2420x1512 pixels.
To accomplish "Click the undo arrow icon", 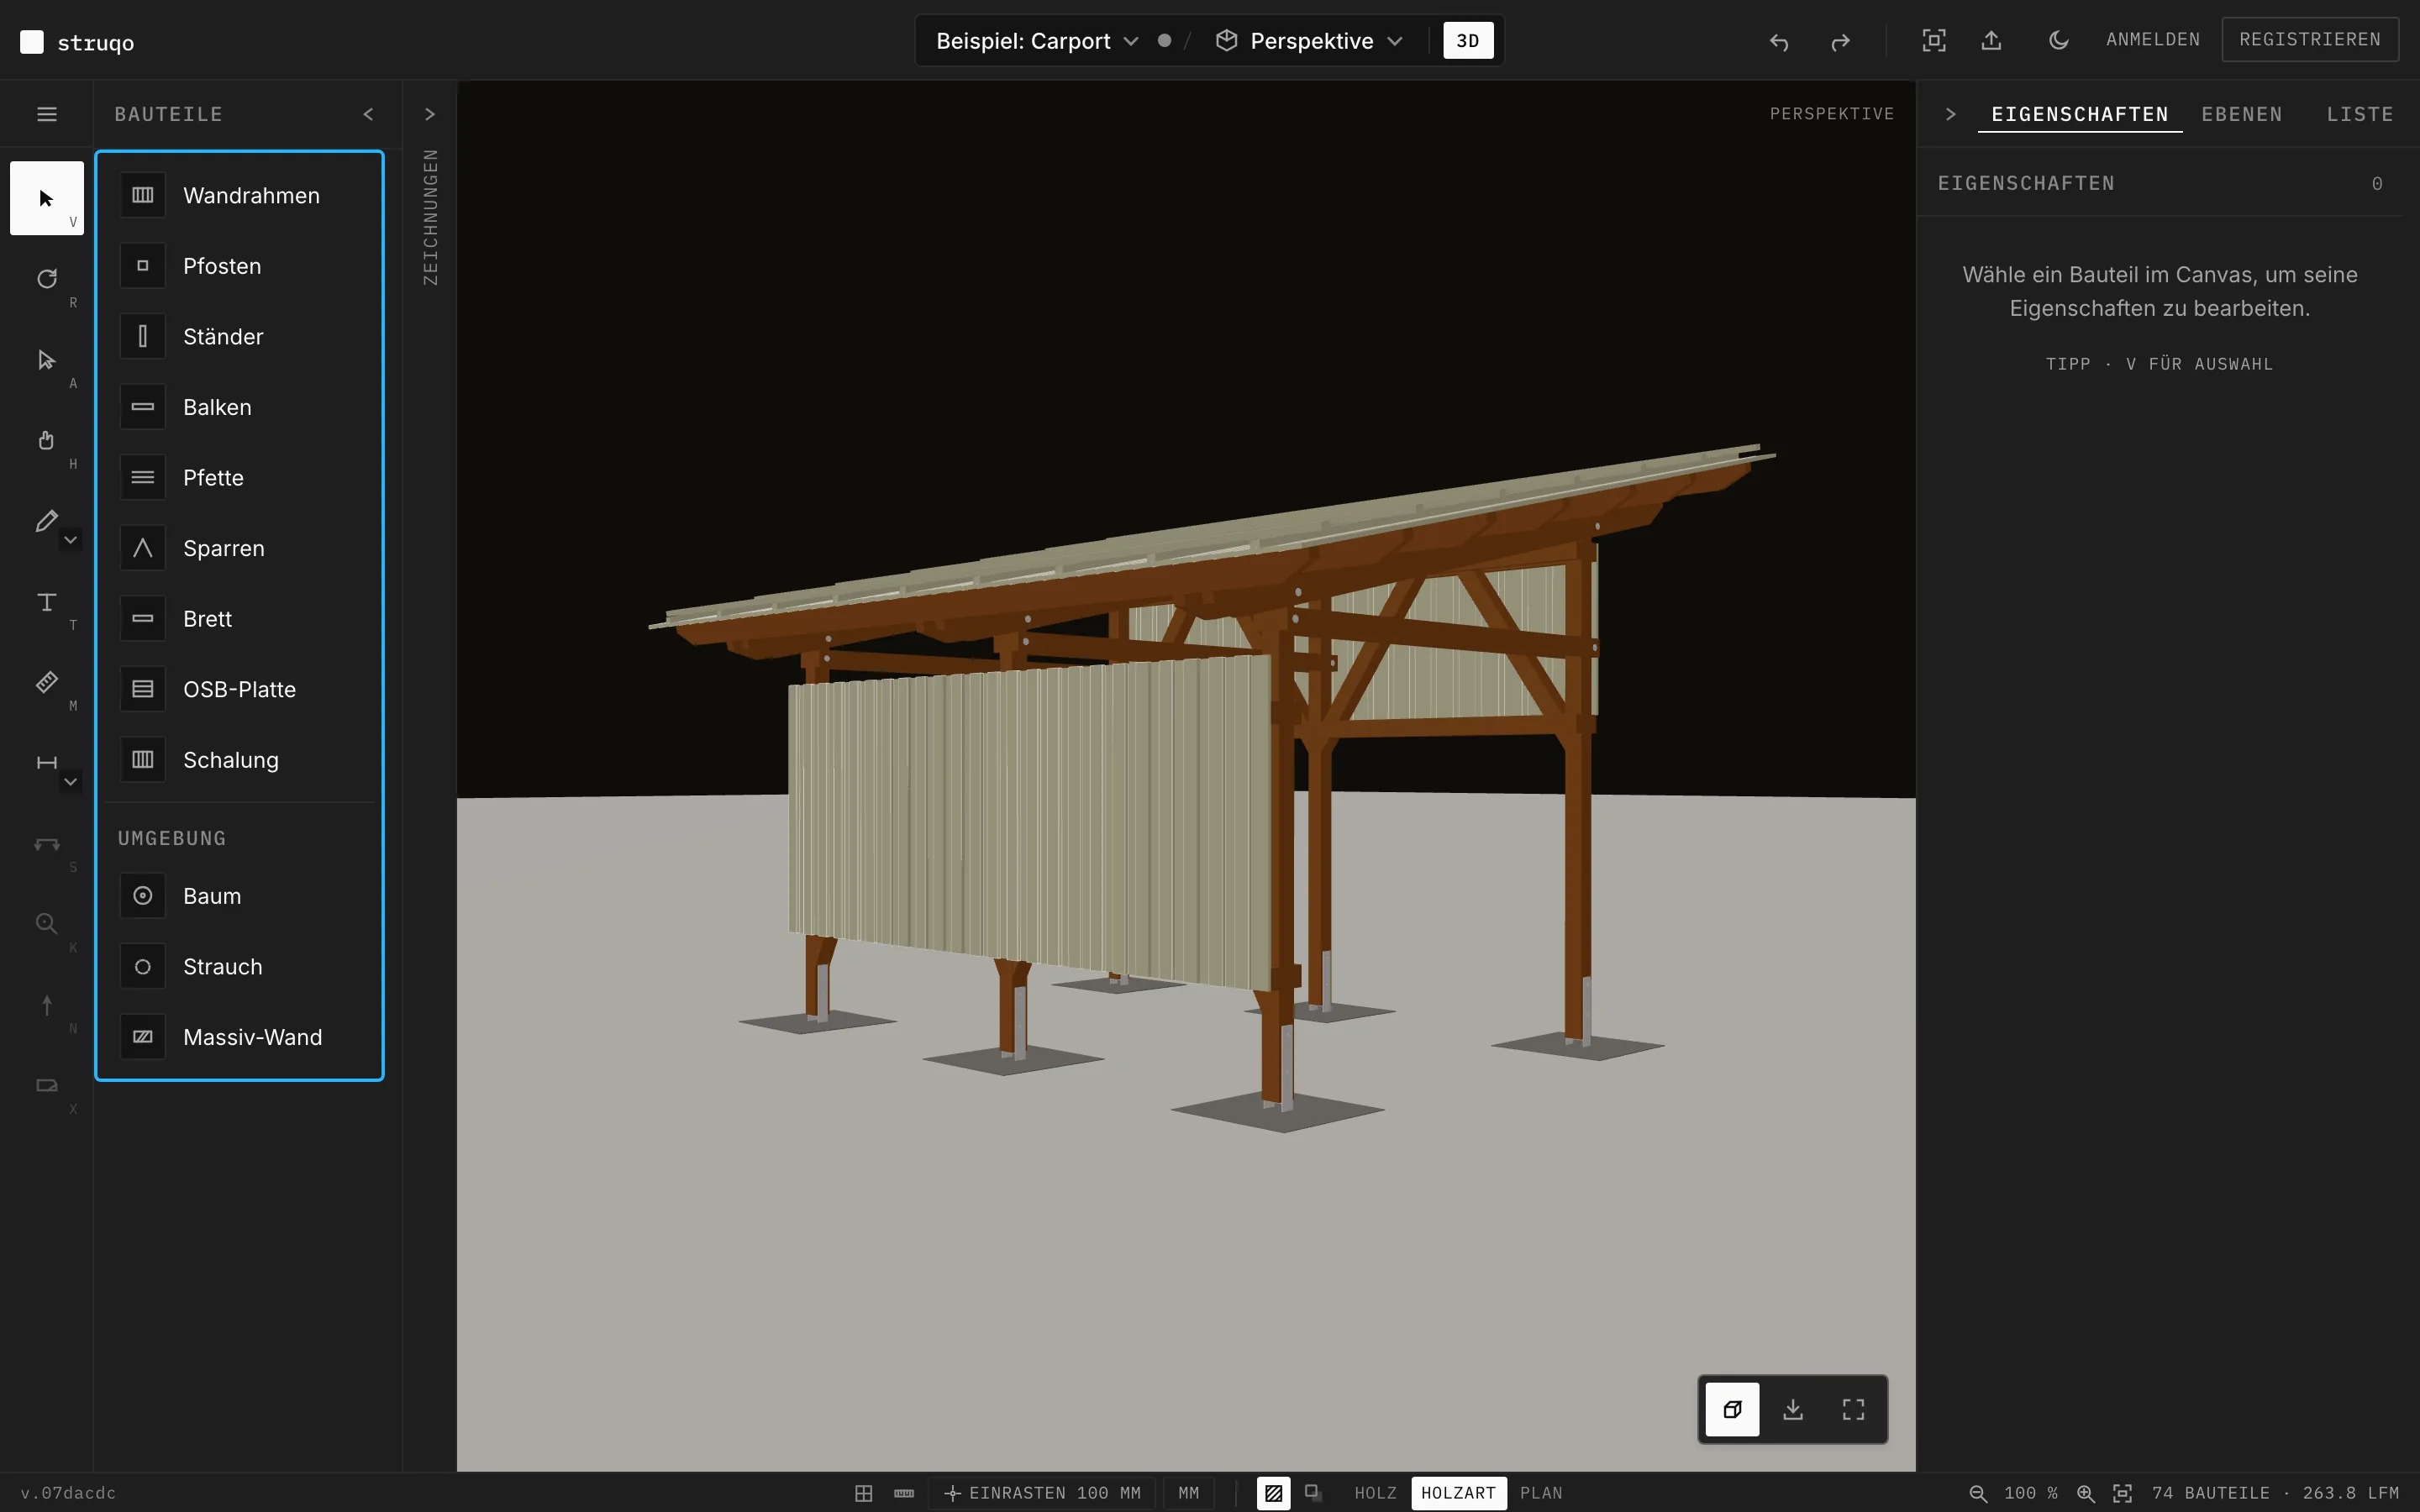I will pos(1779,41).
